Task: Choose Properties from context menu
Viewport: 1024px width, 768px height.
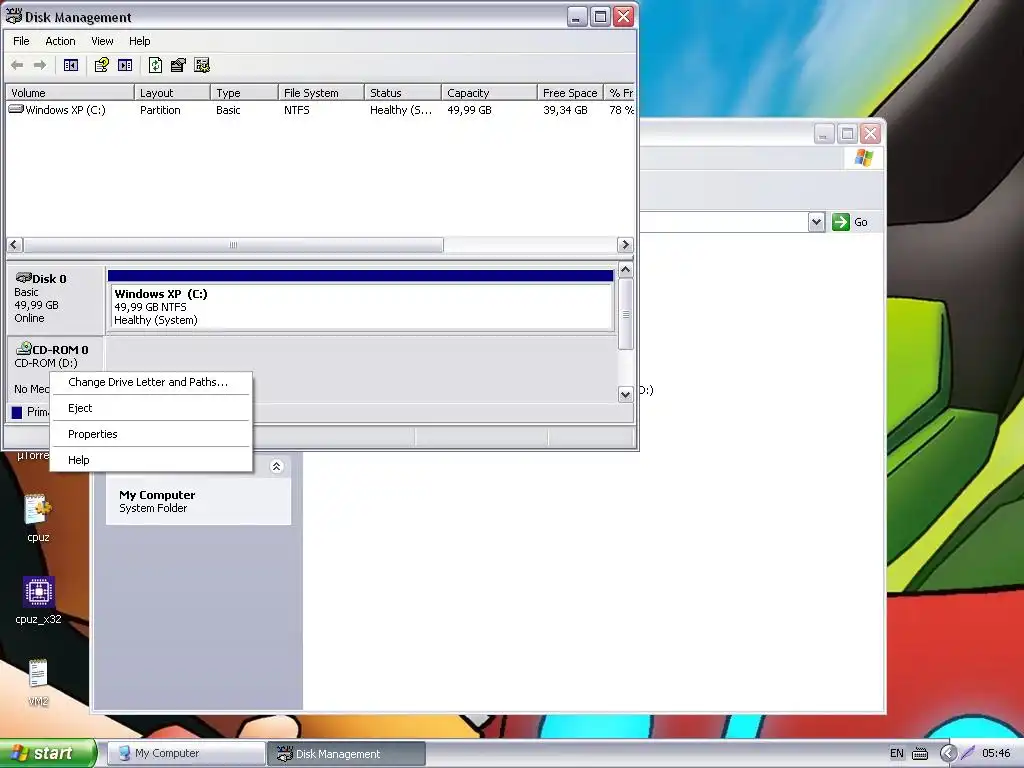Action: (151, 434)
